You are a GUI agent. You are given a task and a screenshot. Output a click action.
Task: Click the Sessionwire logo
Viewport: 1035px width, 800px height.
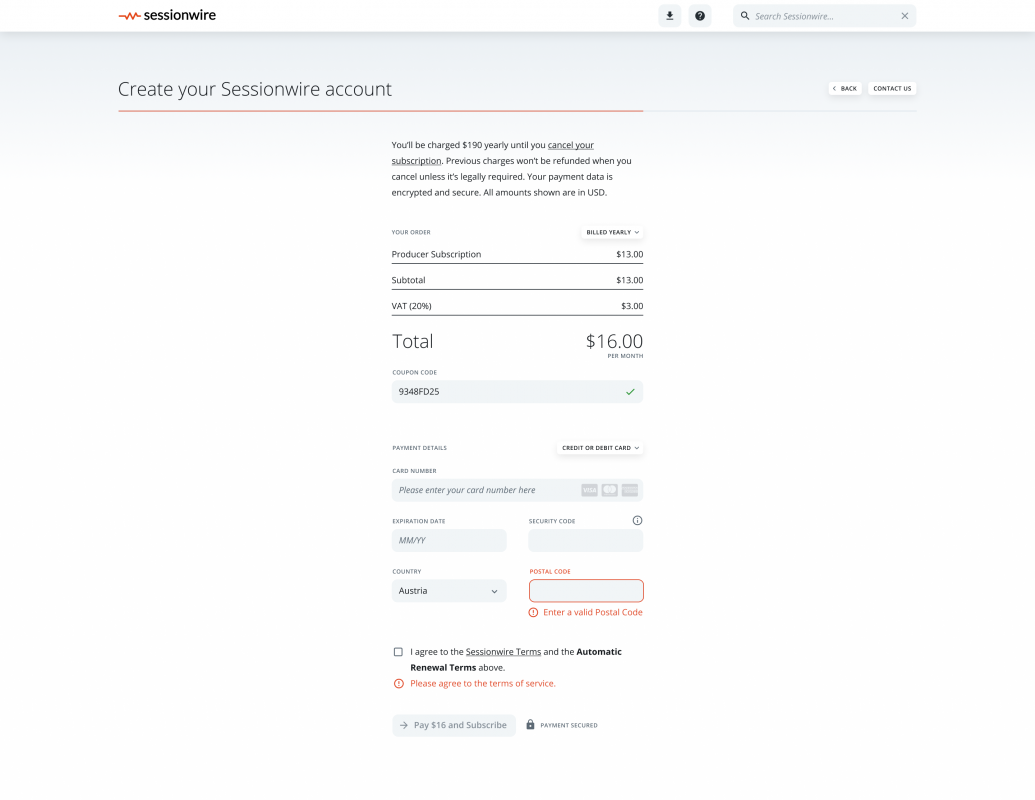point(167,16)
